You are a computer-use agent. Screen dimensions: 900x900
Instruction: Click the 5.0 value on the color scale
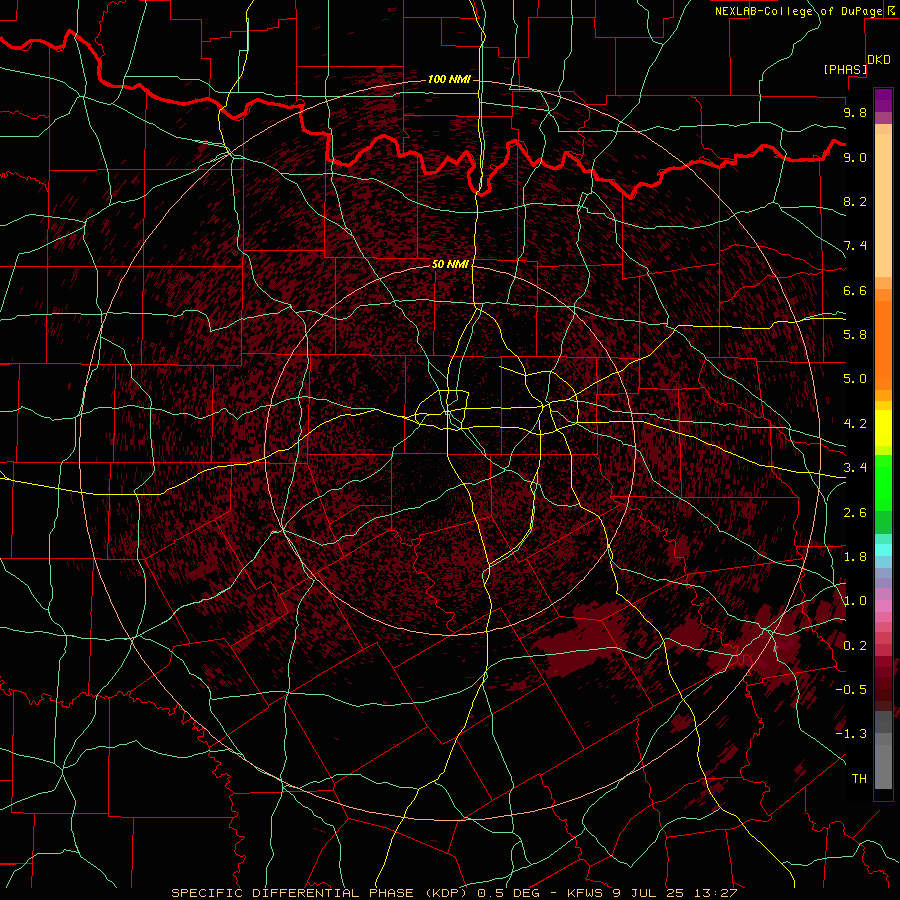point(855,379)
